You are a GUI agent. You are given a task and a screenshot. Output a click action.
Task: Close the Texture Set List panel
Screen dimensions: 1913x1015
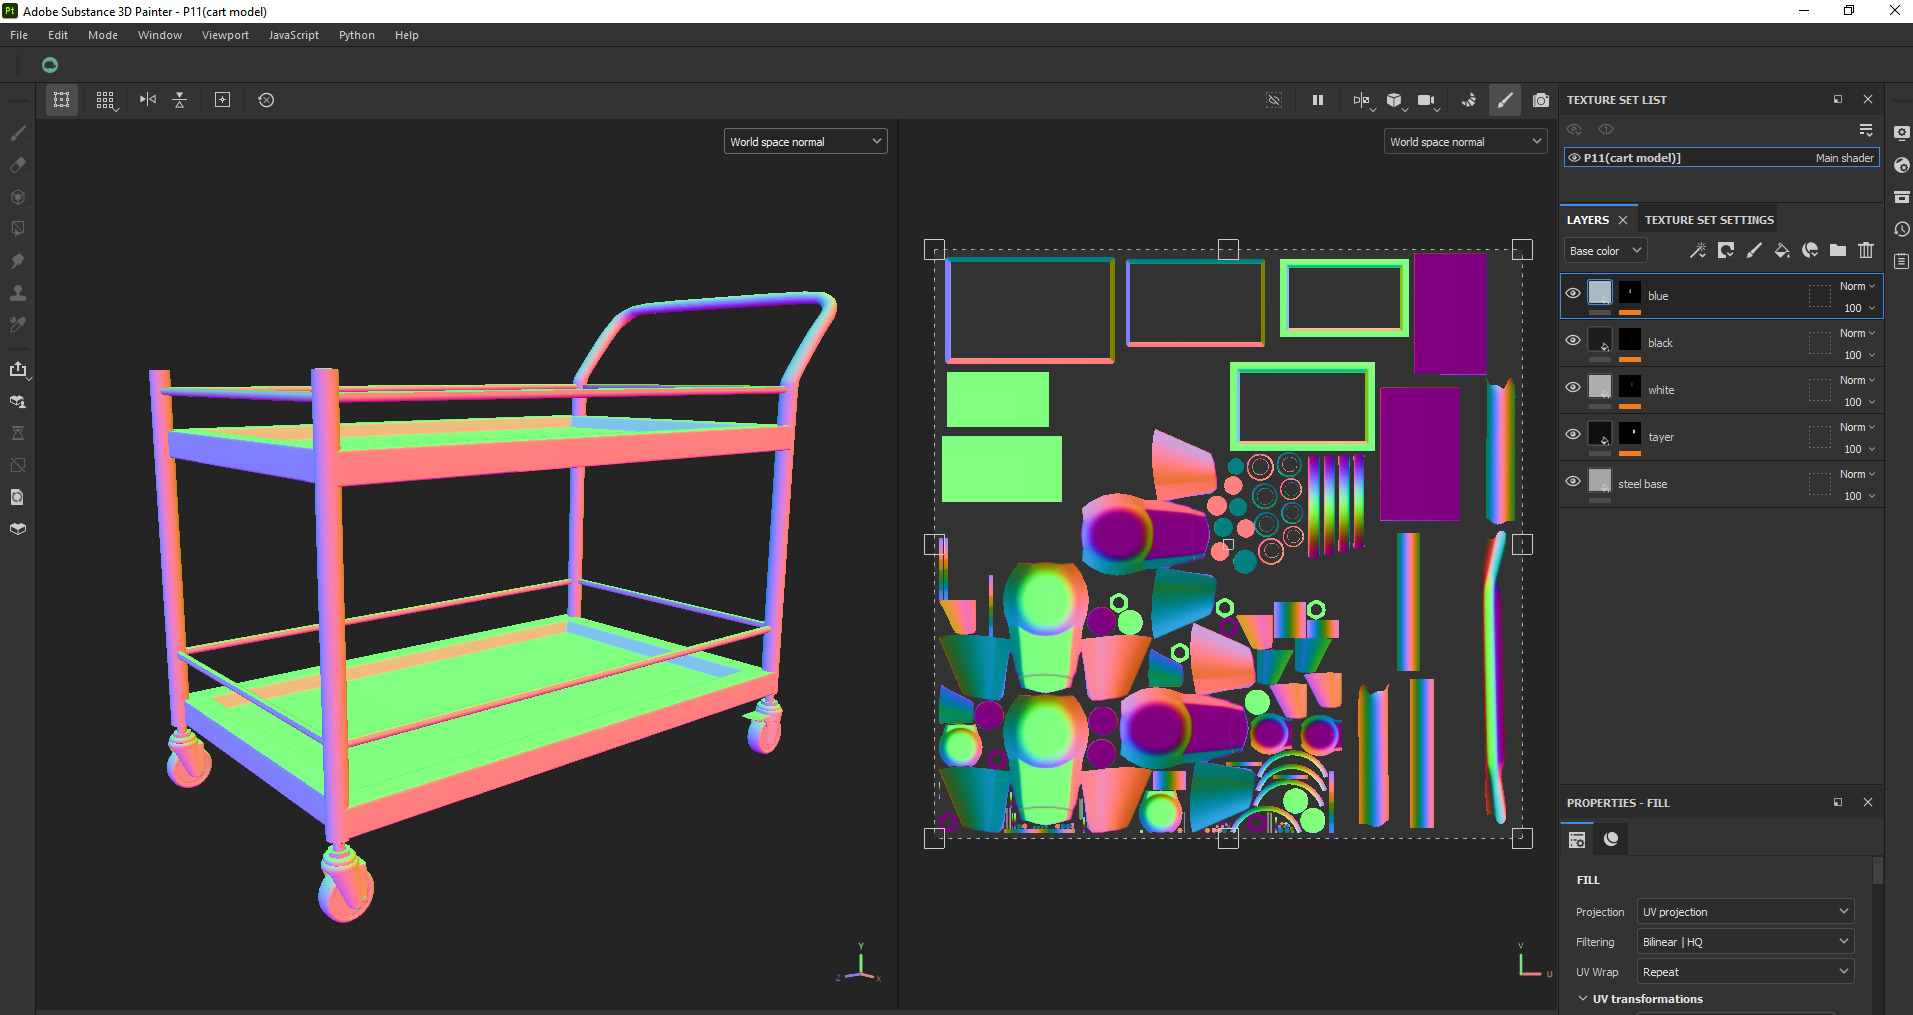pos(1868,100)
